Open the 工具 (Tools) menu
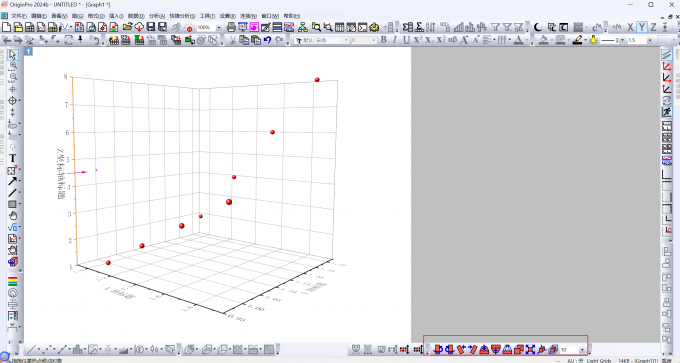The height and width of the screenshot is (363, 680). 207,16
